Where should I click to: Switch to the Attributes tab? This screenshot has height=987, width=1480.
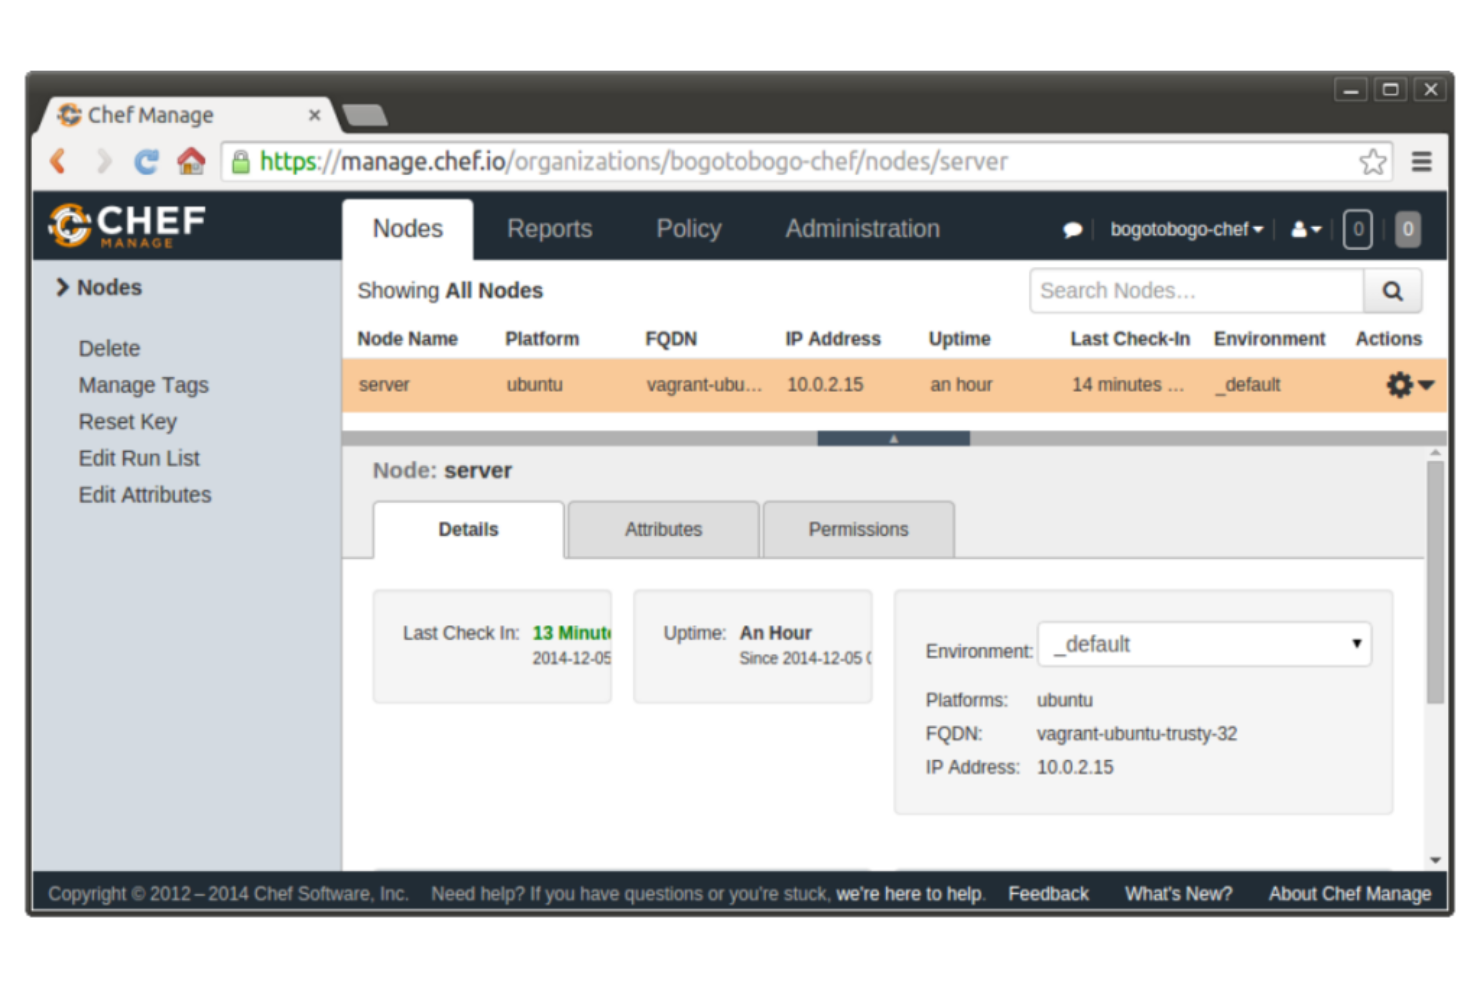[x=663, y=529]
